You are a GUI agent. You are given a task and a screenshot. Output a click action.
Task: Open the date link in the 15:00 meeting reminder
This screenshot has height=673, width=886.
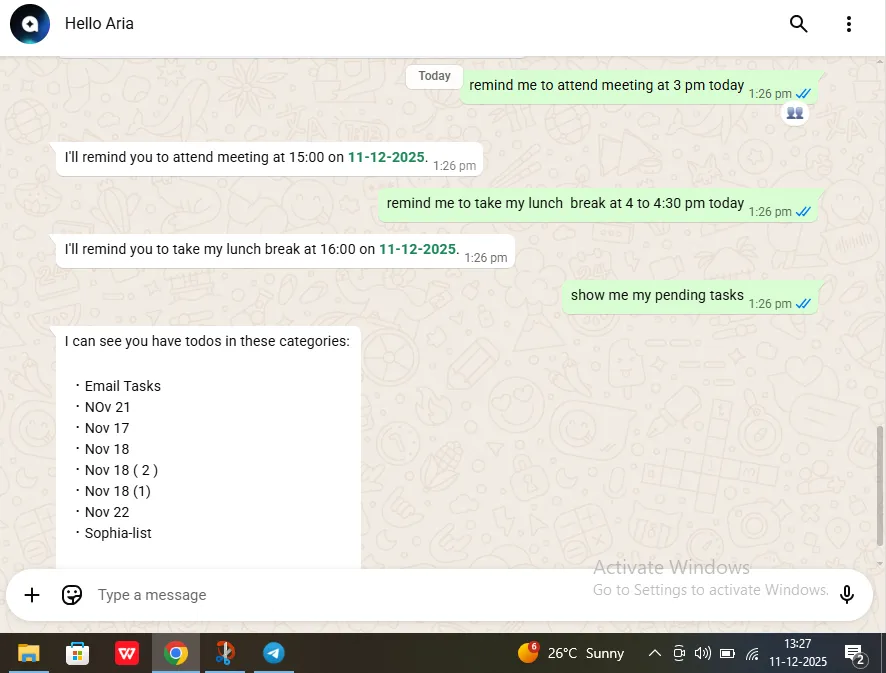pyautogui.click(x=386, y=157)
